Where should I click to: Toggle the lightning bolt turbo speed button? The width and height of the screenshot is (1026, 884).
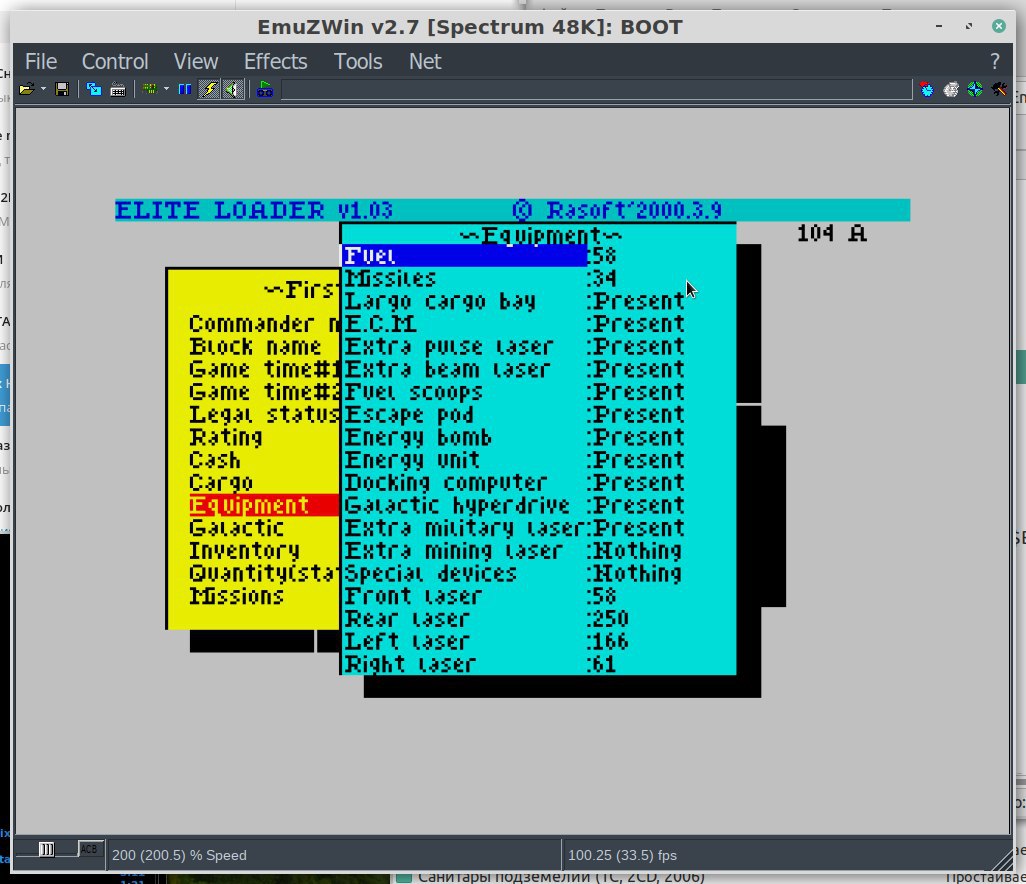[209, 89]
